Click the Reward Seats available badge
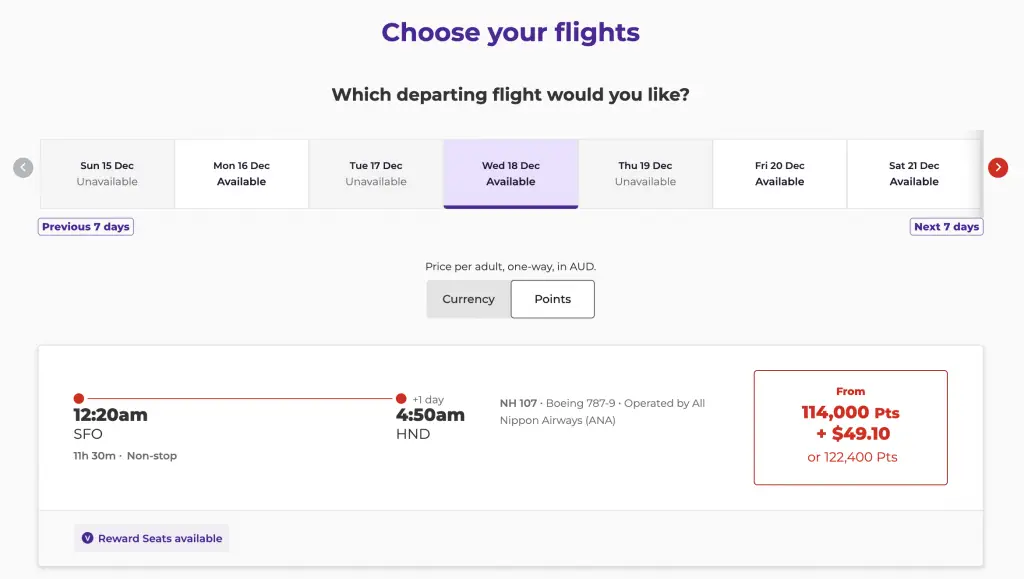 pos(152,538)
